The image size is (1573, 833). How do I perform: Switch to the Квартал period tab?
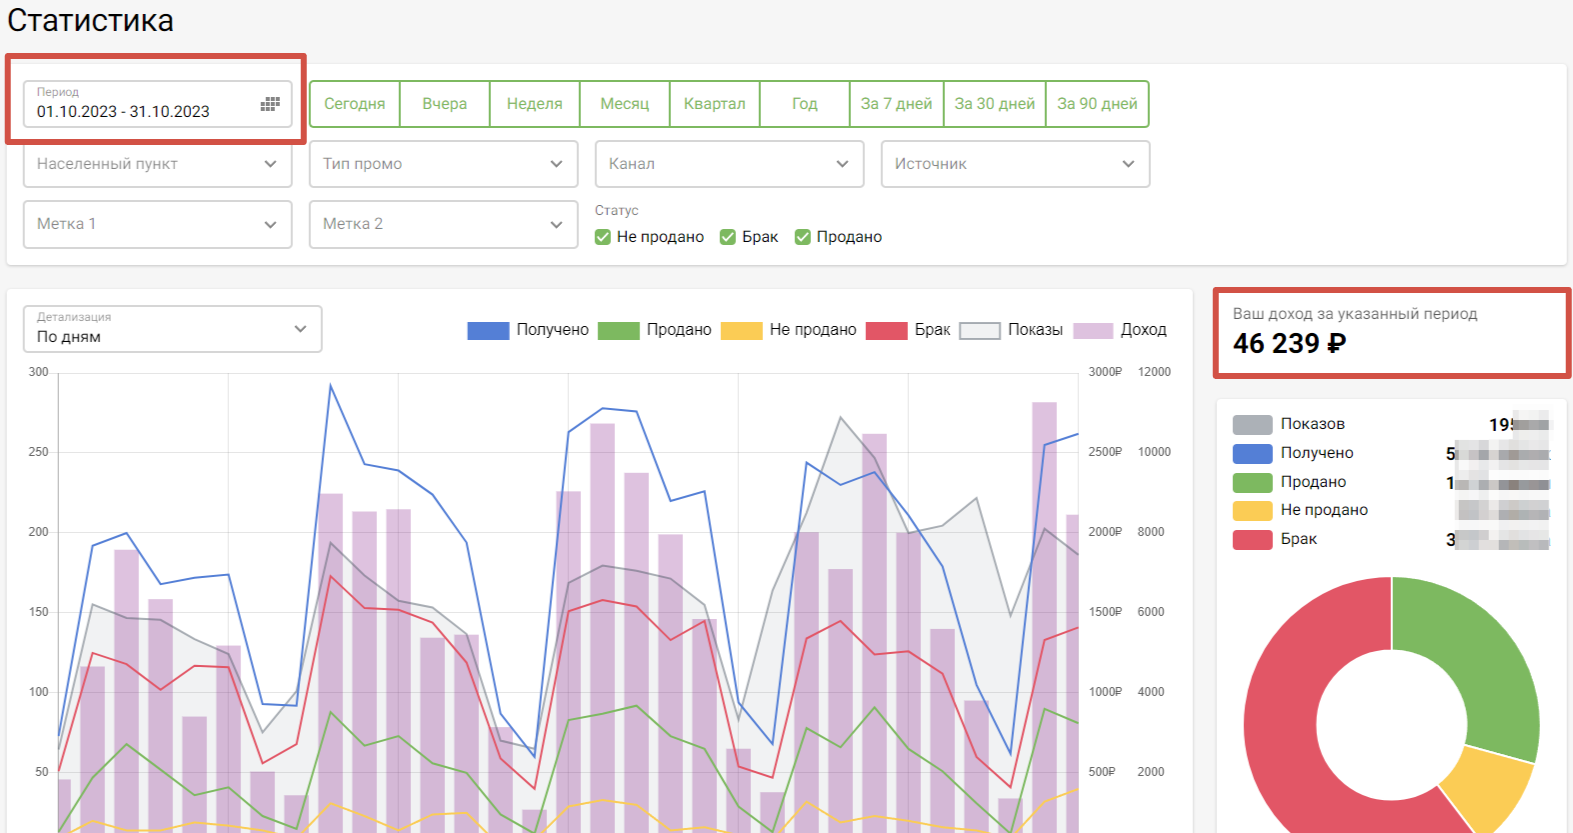point(714,104)
